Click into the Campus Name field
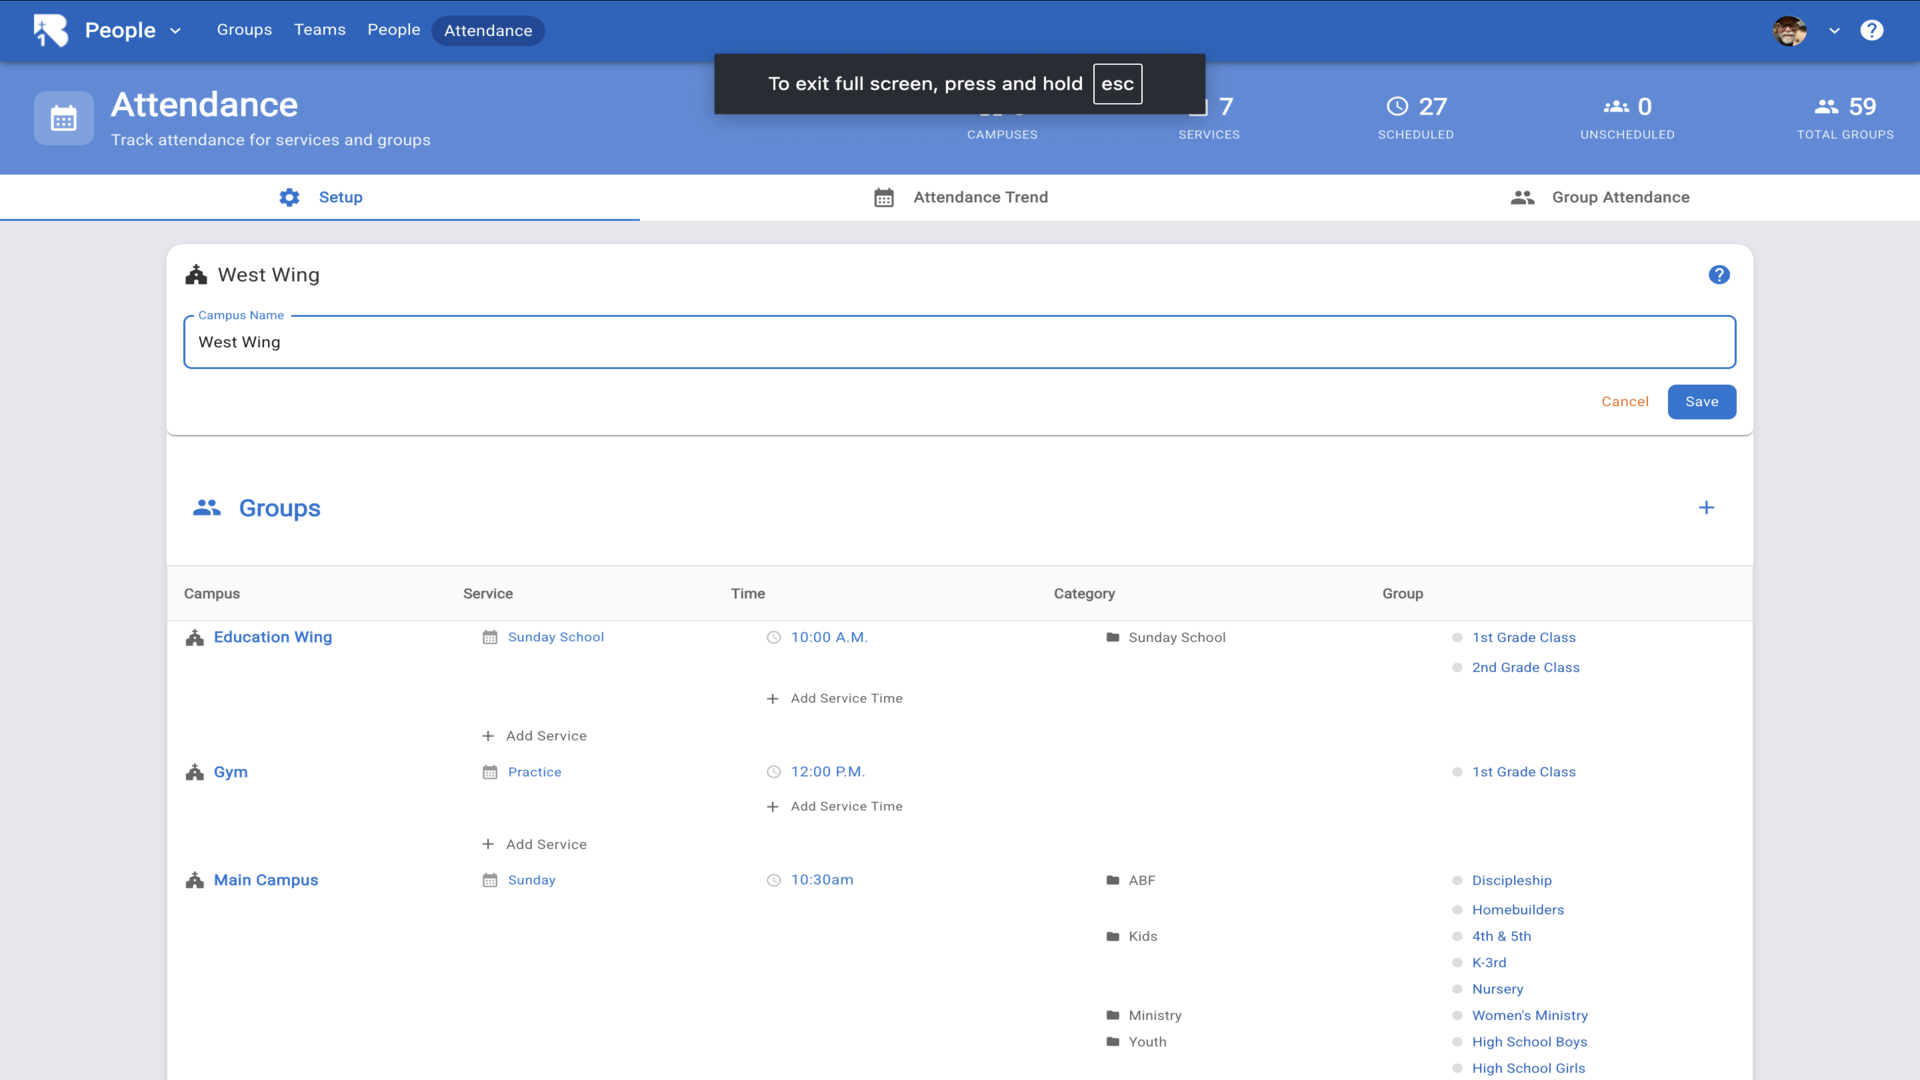Viewport: 1920px width, 1080px height. click(x=958, y=343)
